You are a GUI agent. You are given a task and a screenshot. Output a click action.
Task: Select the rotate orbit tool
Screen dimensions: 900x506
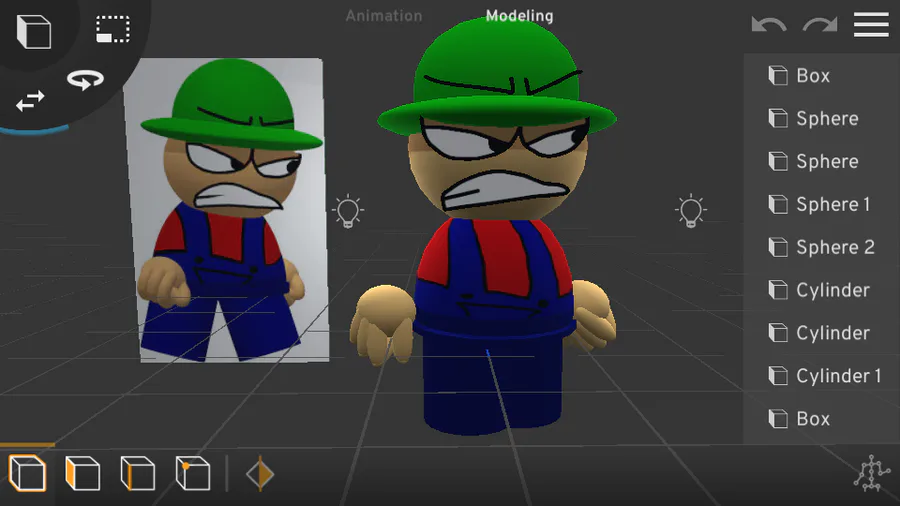click(x=85, y=79)
